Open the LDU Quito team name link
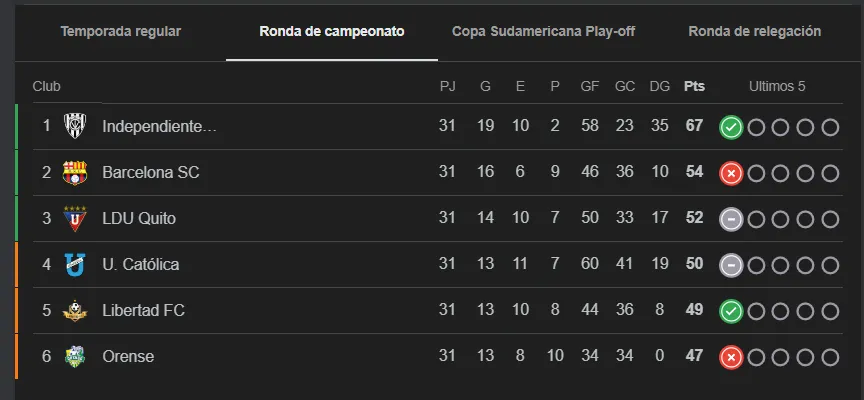 tap(139, 218)
